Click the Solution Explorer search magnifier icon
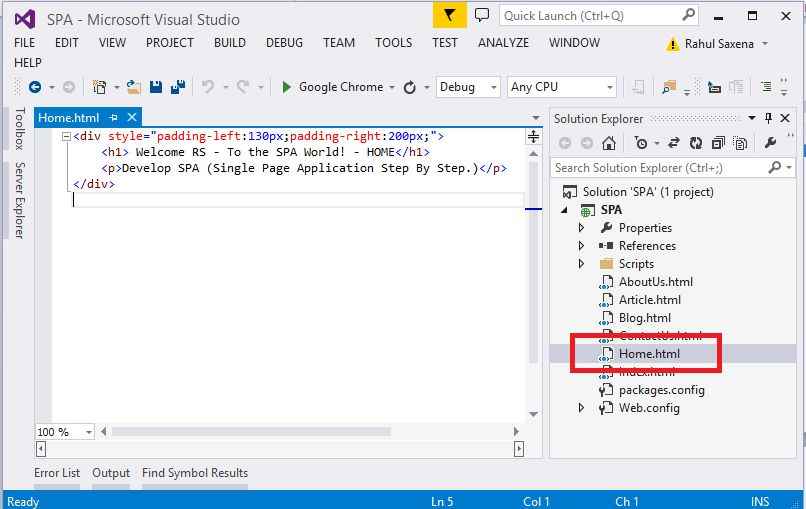Screen dimensions: 806x509 [x=774, y=168]
